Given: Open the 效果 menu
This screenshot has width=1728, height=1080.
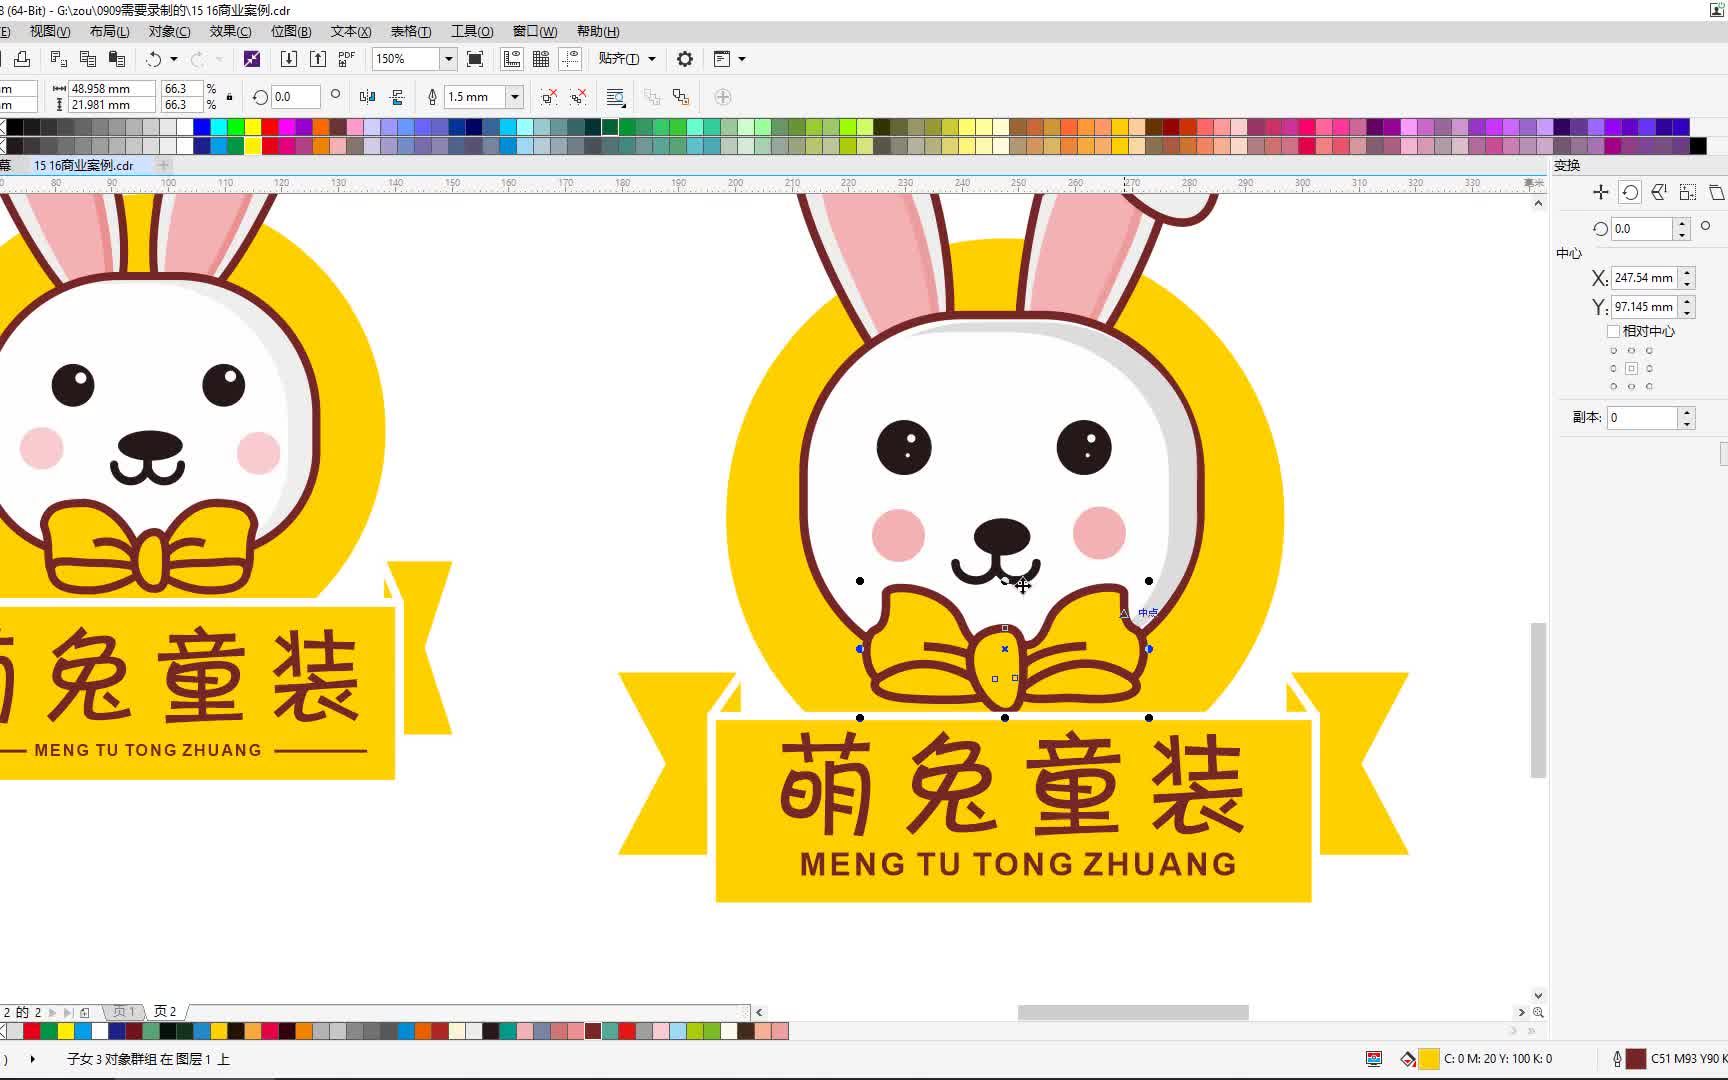Looking at the screenshot, I should click(230, 31).
